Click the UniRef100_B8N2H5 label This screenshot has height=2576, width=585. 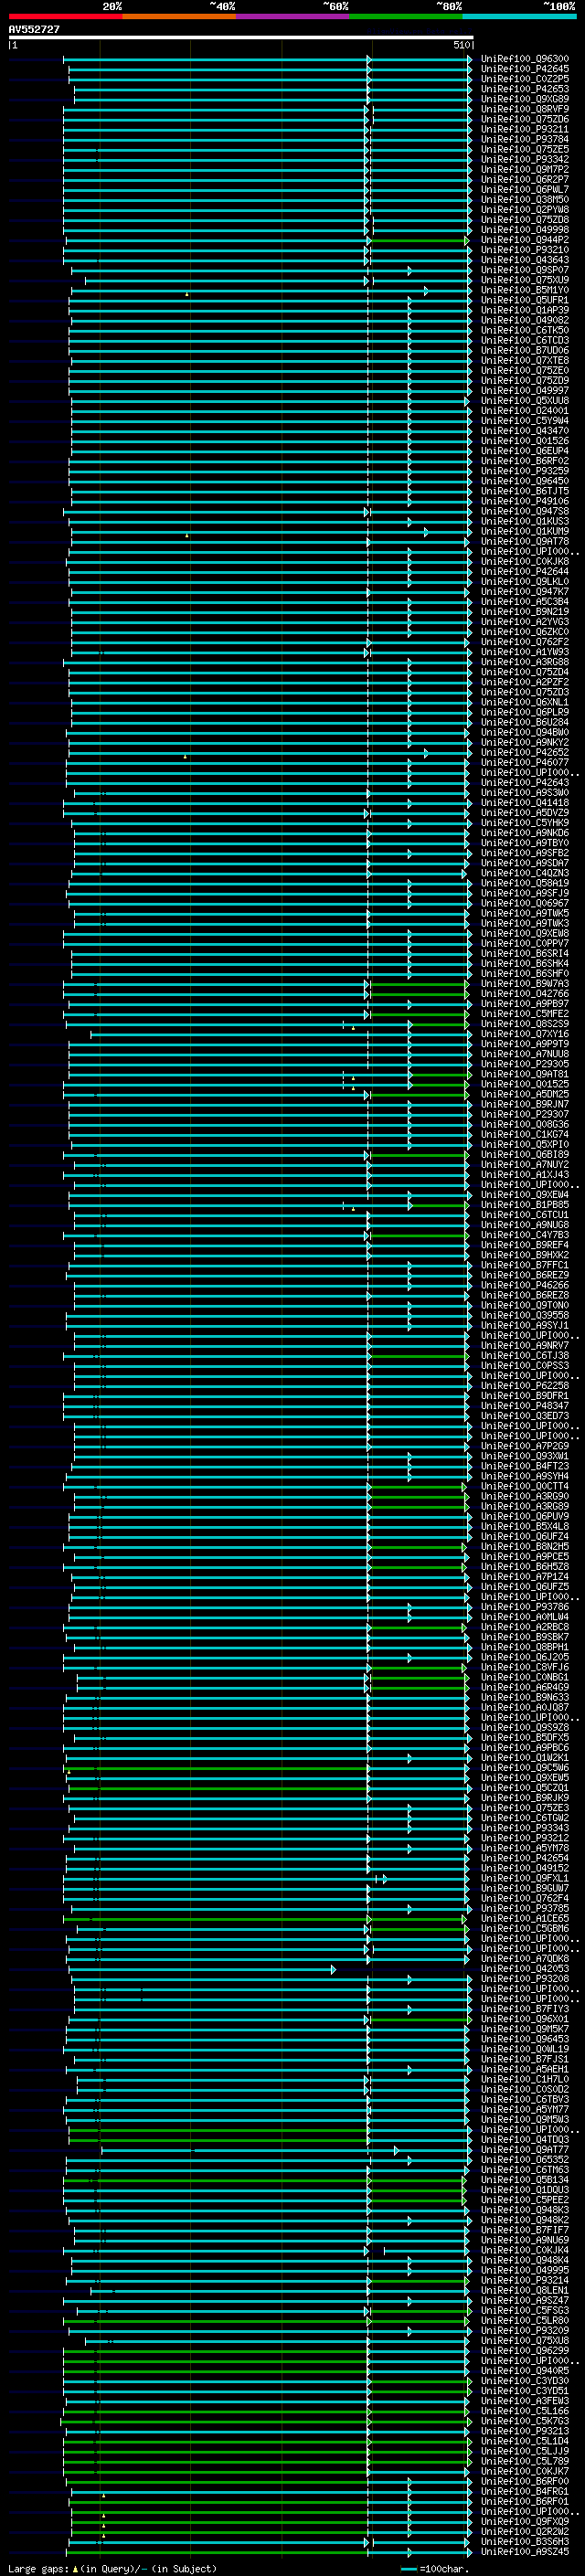pos(524,1547)
